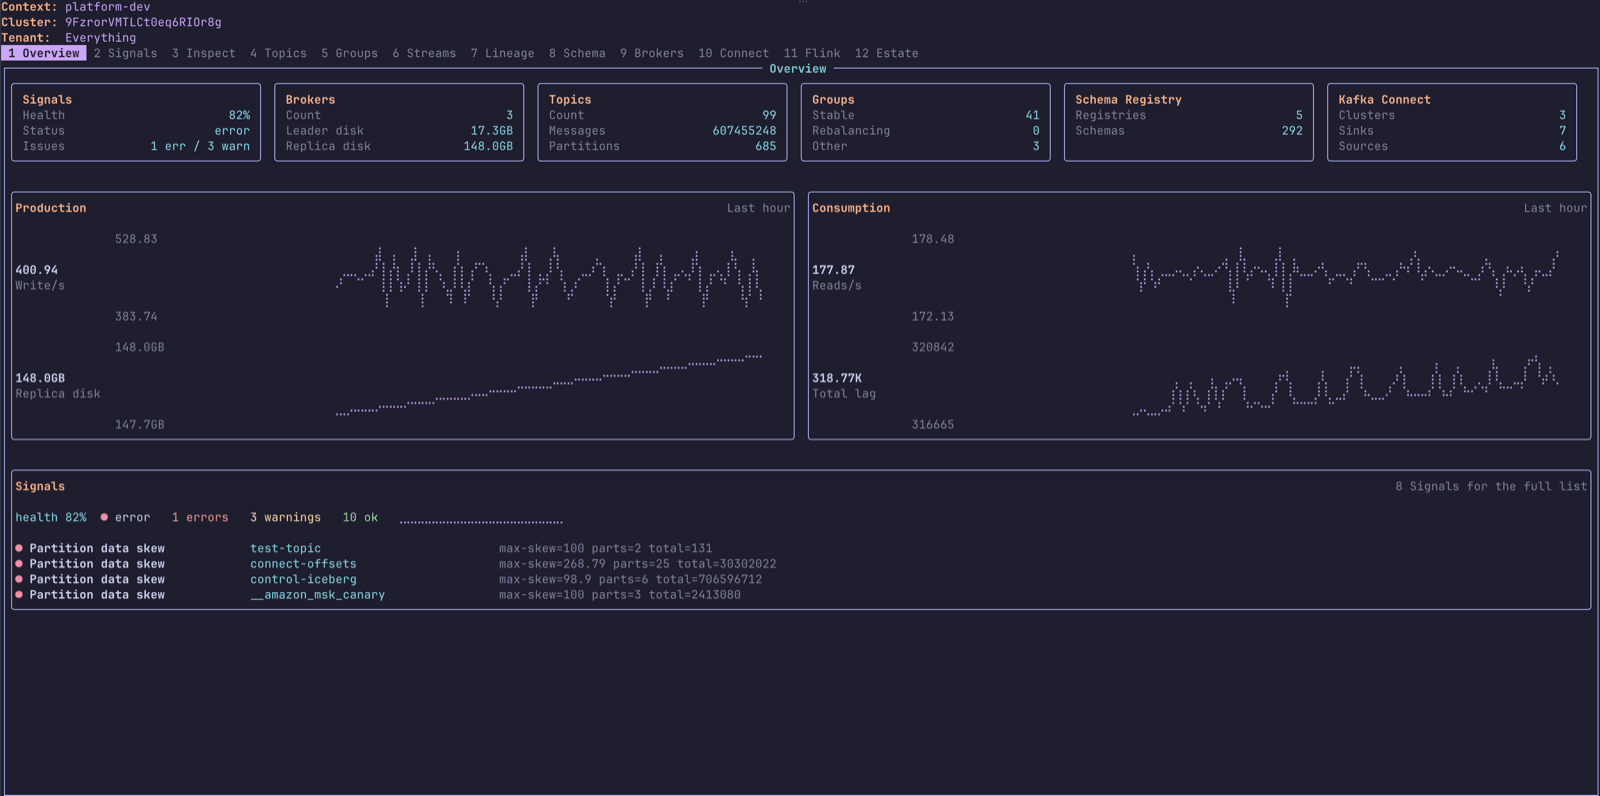Click the Kafka Connect card title
The height and width of the screenshot is (796, 1600).
click(x=1384, y=99)
